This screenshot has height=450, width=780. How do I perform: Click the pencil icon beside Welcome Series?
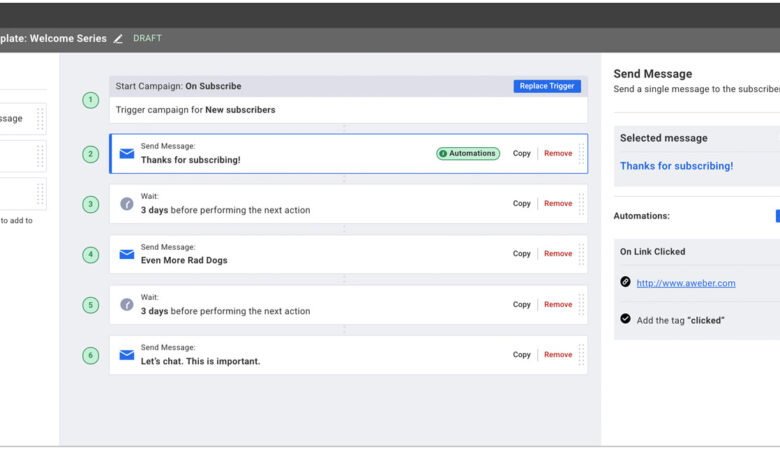(x=118, y=39)
